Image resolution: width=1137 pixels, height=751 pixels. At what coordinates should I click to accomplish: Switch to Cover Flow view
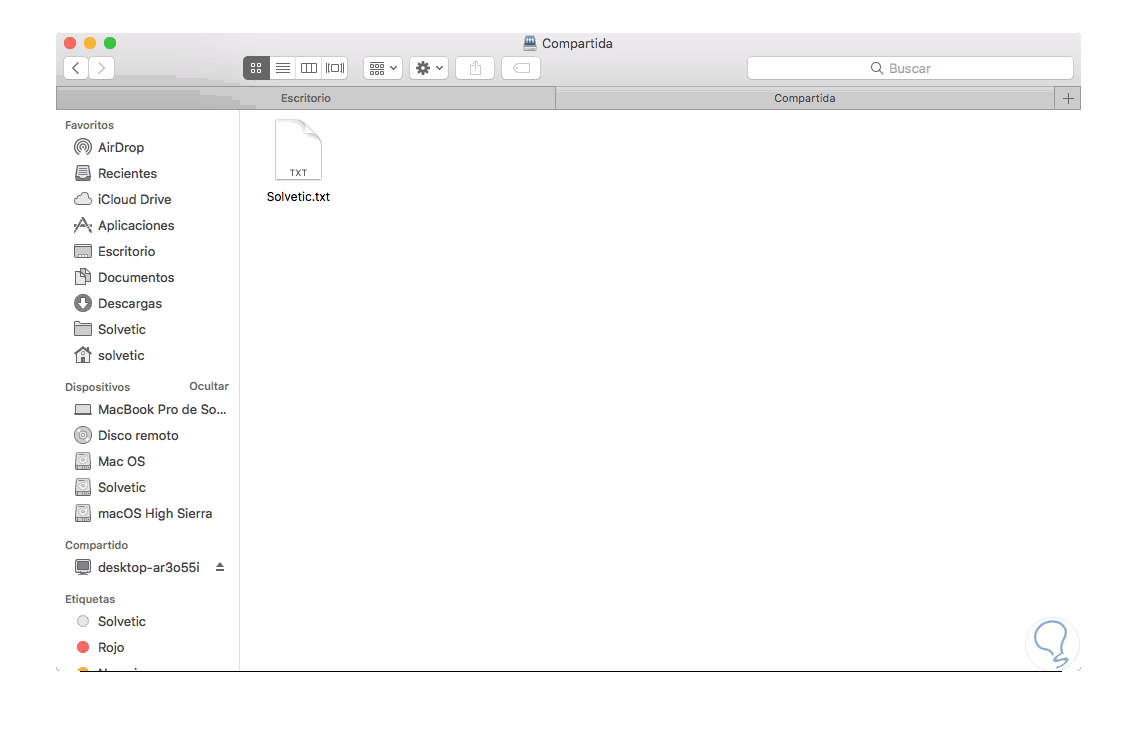coord(335,68)
